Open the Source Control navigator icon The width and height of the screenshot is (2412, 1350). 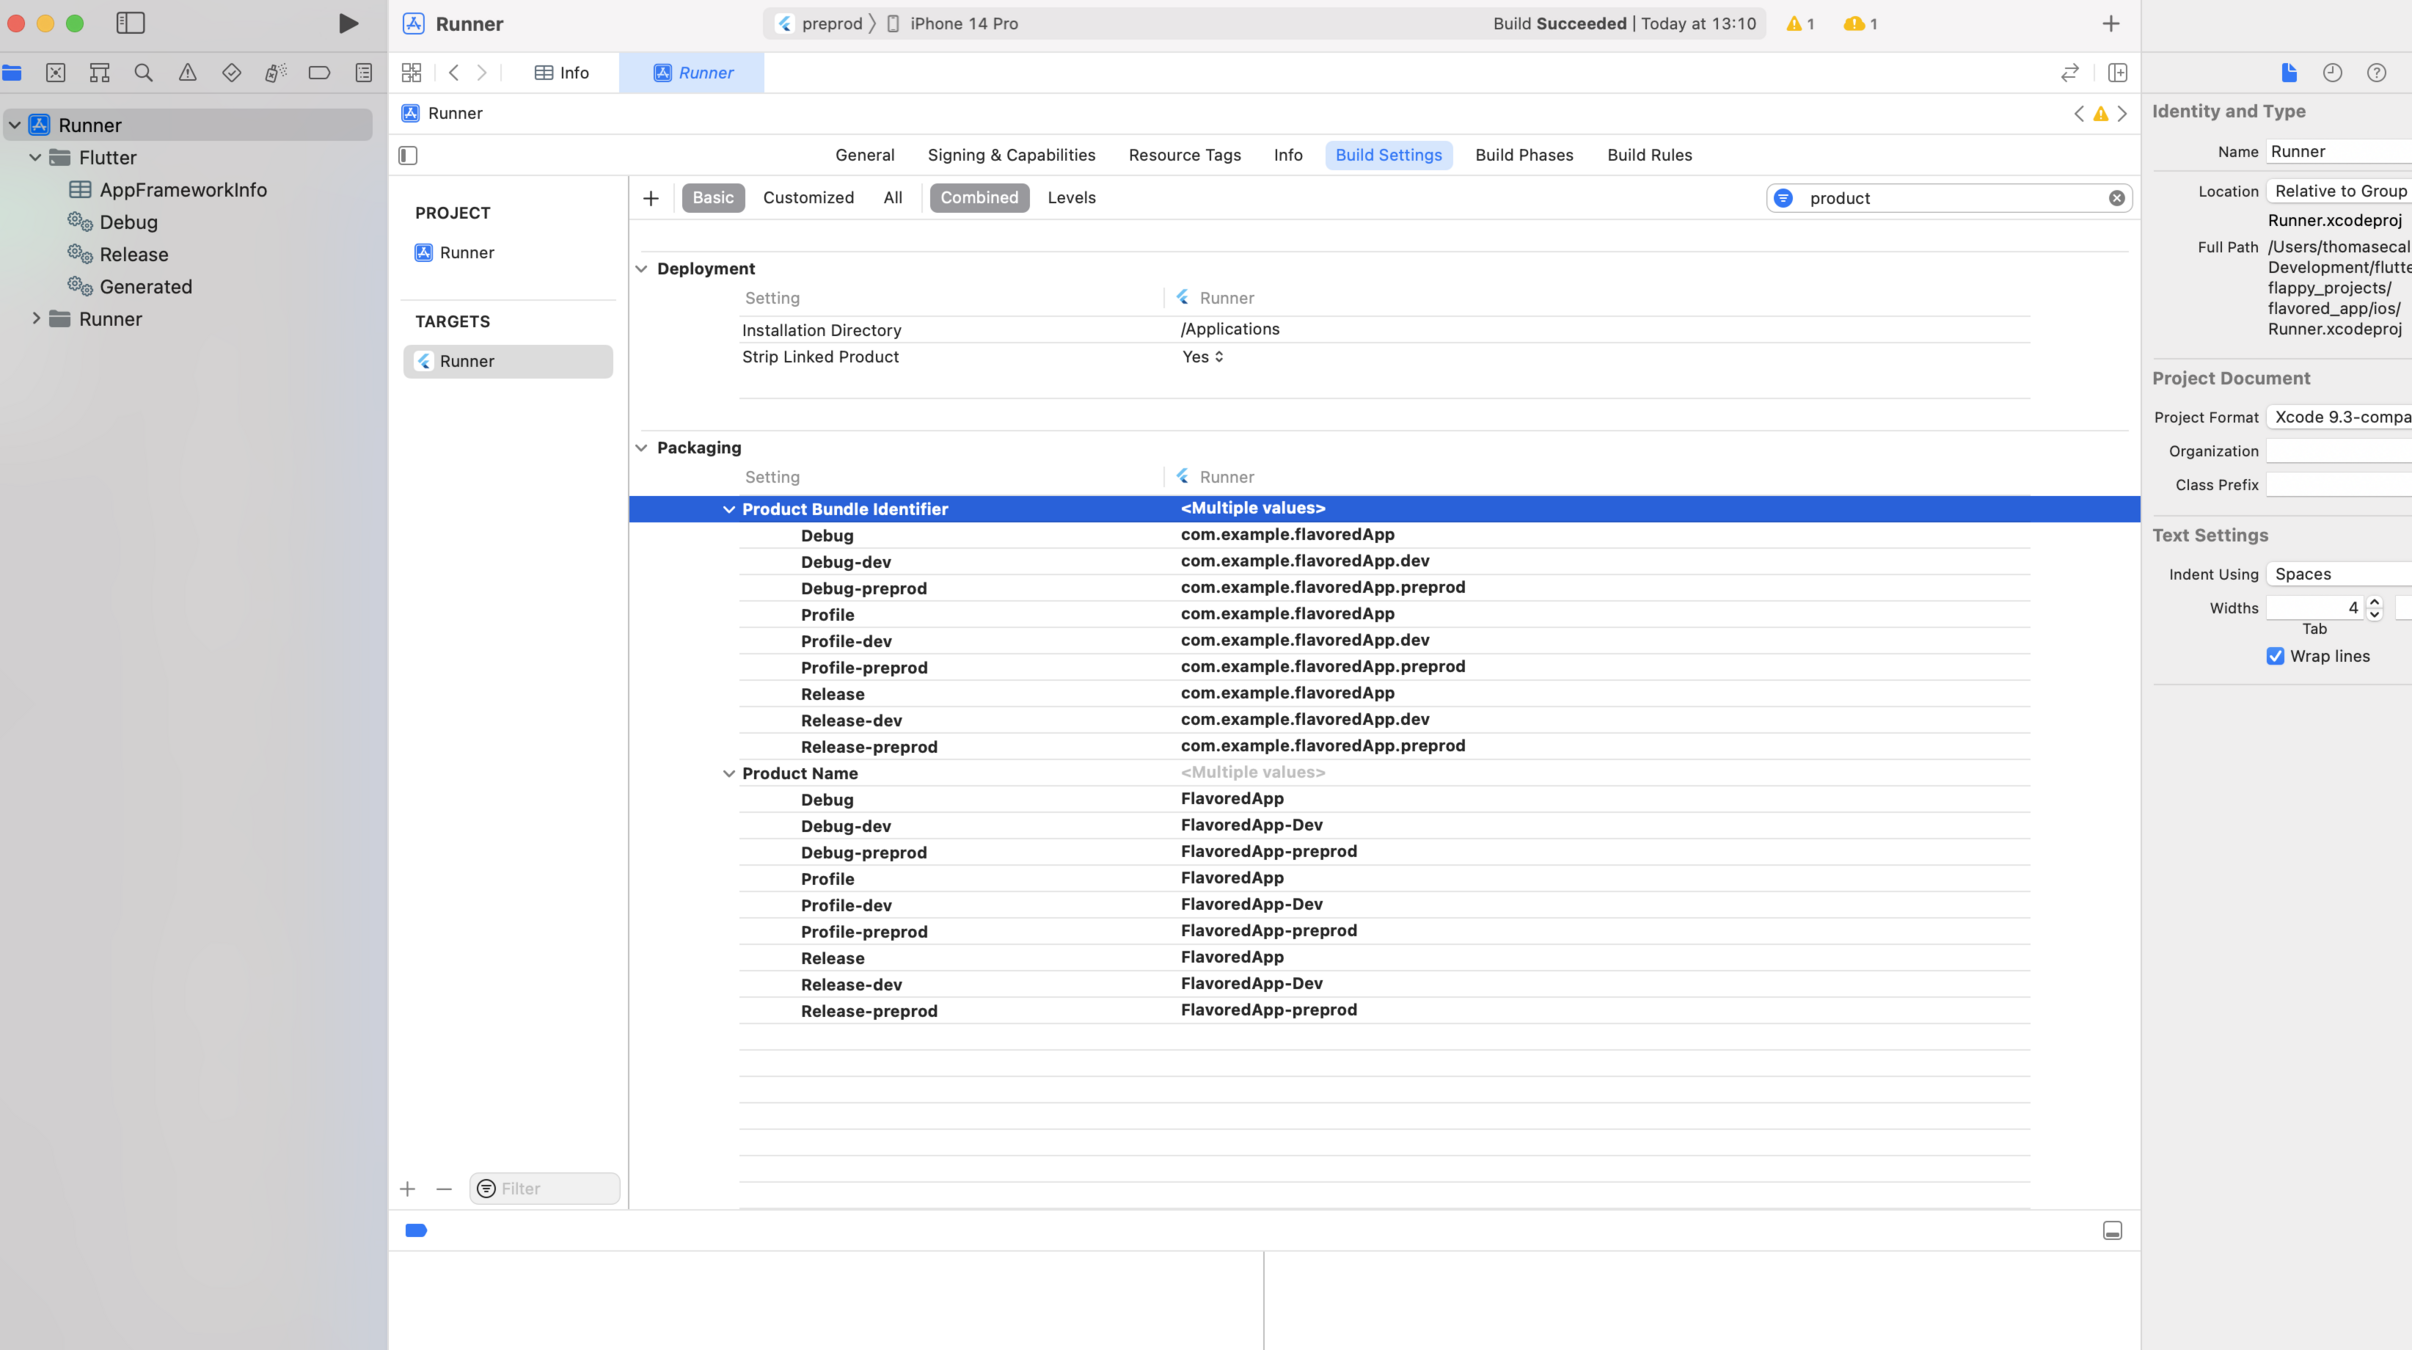point(56,73)
